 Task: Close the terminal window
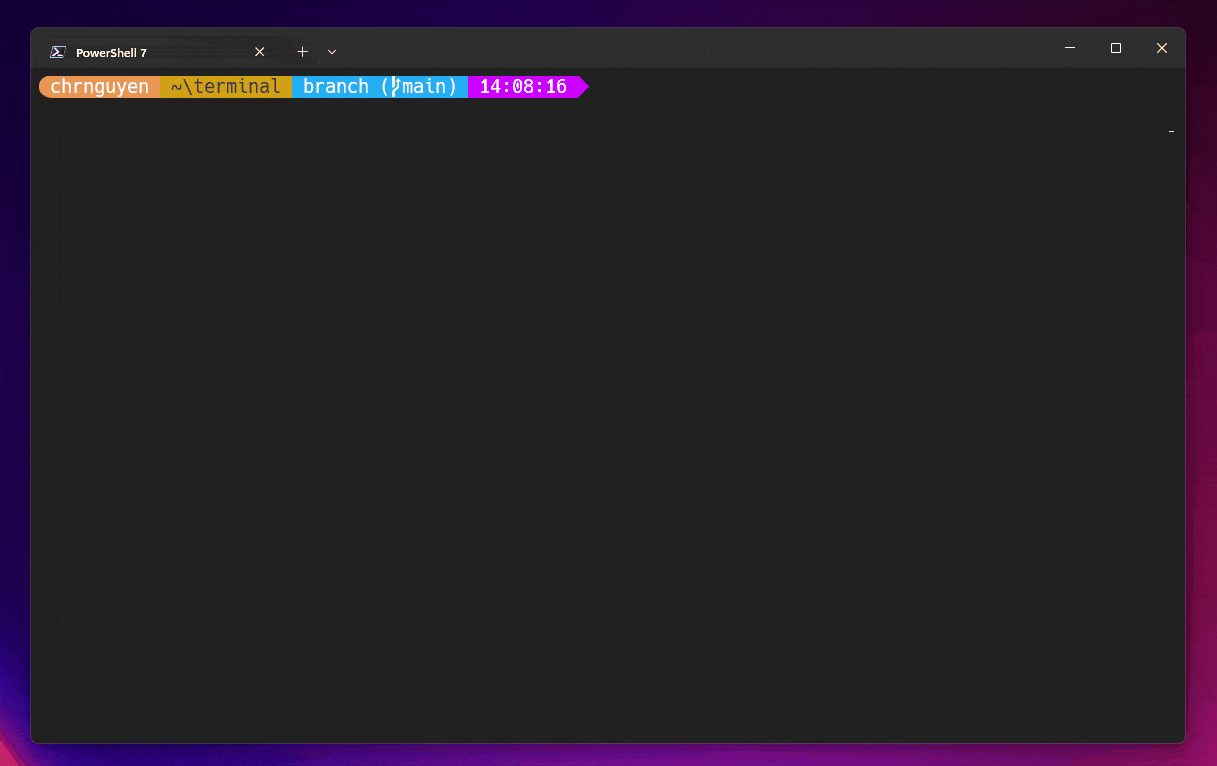(1162, 48)
